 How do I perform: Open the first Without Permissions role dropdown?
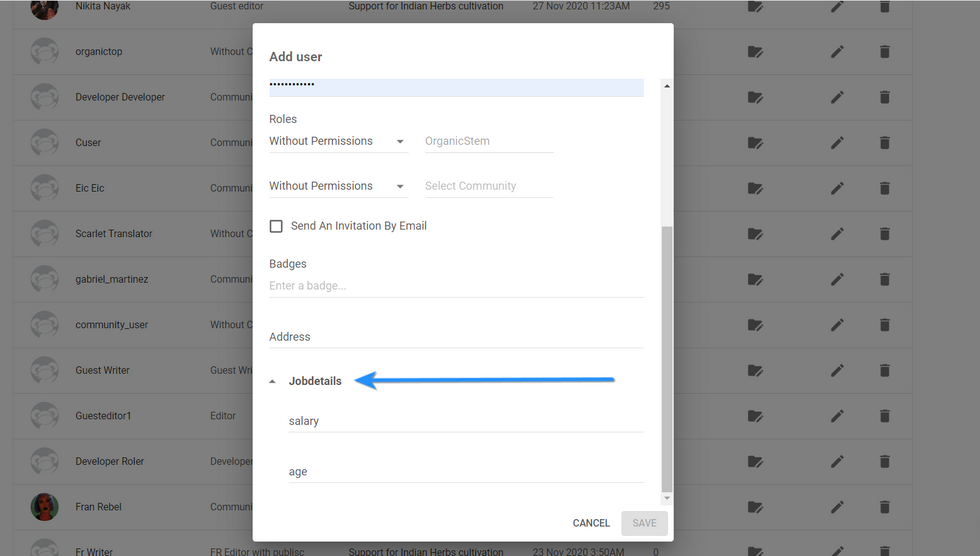click(x=338, y=141)
